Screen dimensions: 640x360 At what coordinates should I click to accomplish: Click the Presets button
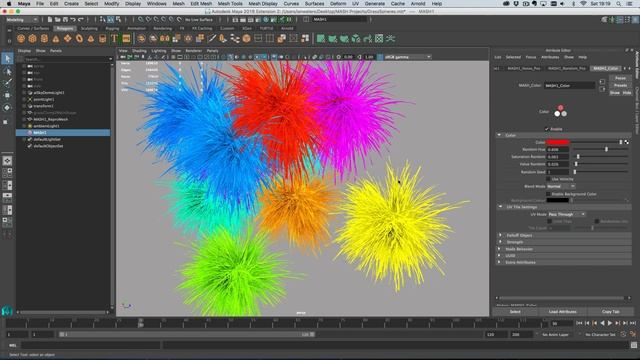(x=620, y=85)
